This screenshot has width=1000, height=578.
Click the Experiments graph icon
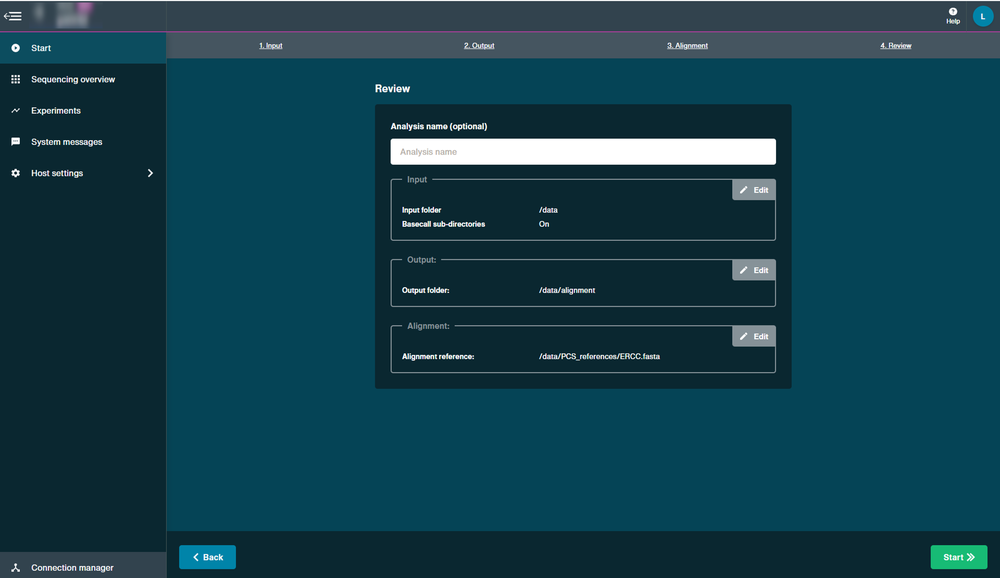point(15,110)
